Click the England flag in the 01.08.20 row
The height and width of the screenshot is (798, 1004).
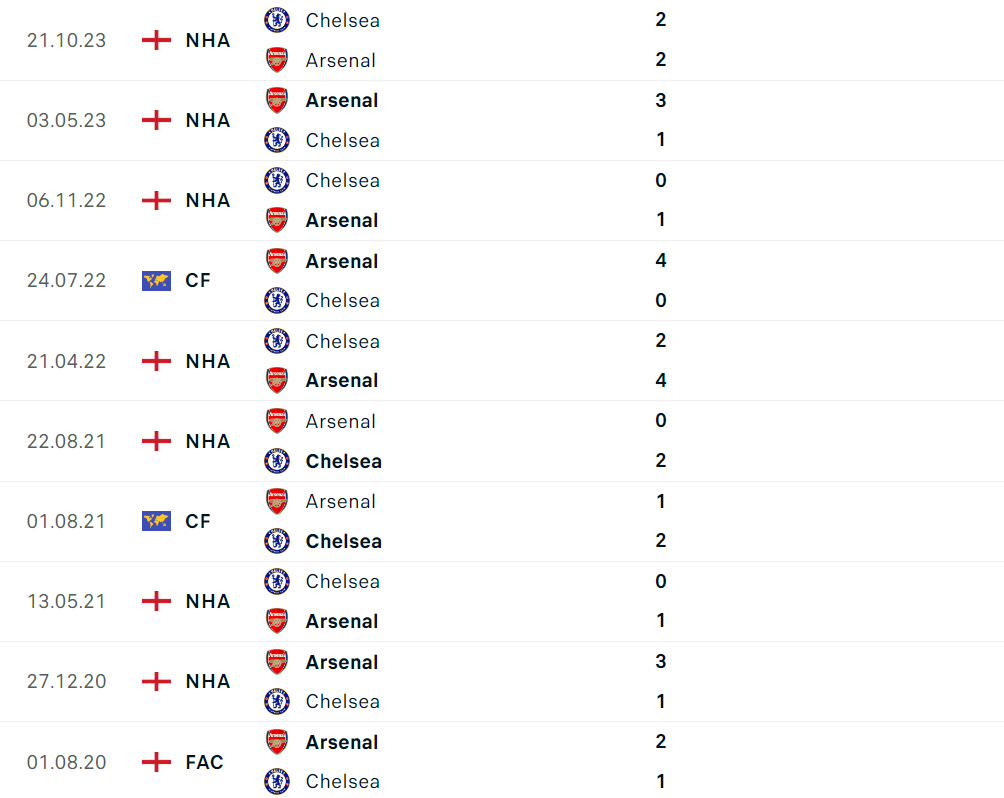[x=156, y=762]
